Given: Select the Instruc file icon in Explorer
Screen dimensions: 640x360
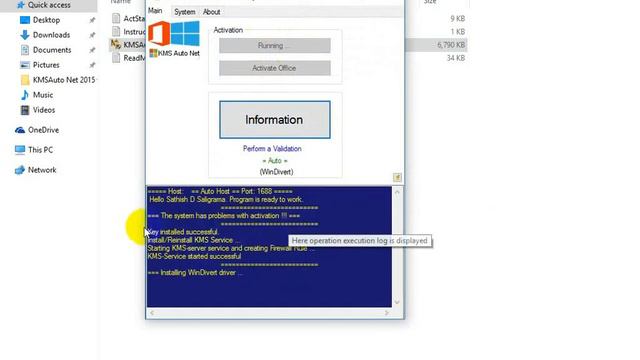Looking at the screenshot, I should click(x=116, y=31).
